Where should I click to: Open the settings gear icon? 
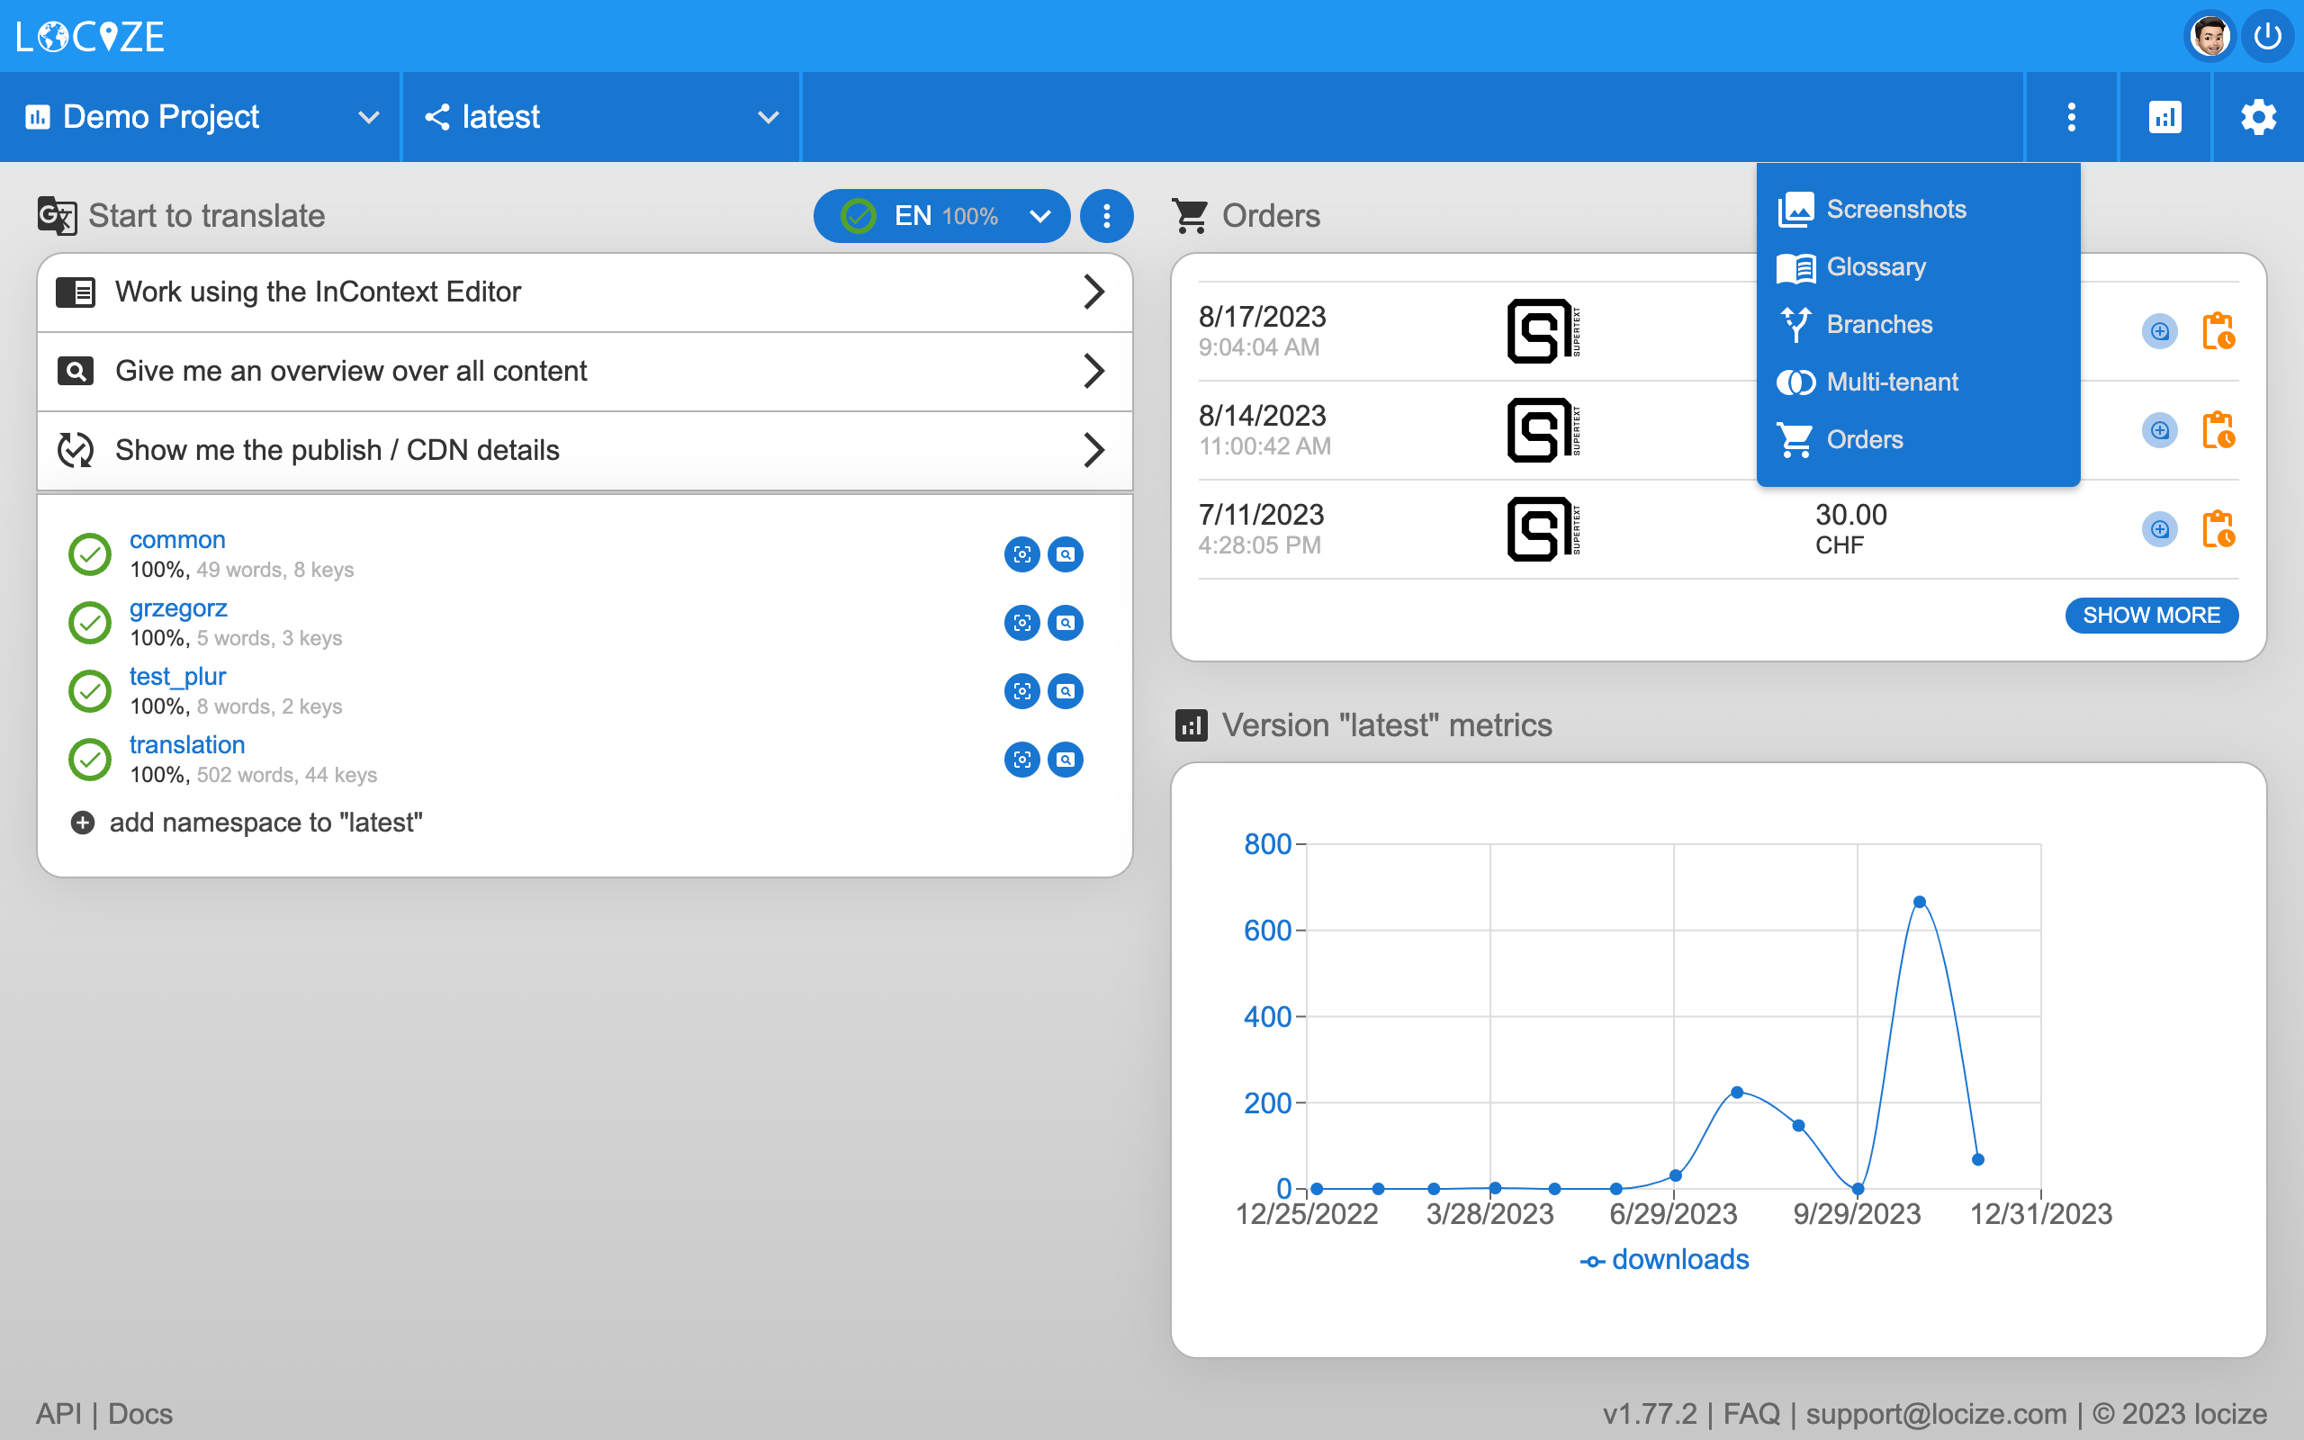click(x=2258, y=117)
